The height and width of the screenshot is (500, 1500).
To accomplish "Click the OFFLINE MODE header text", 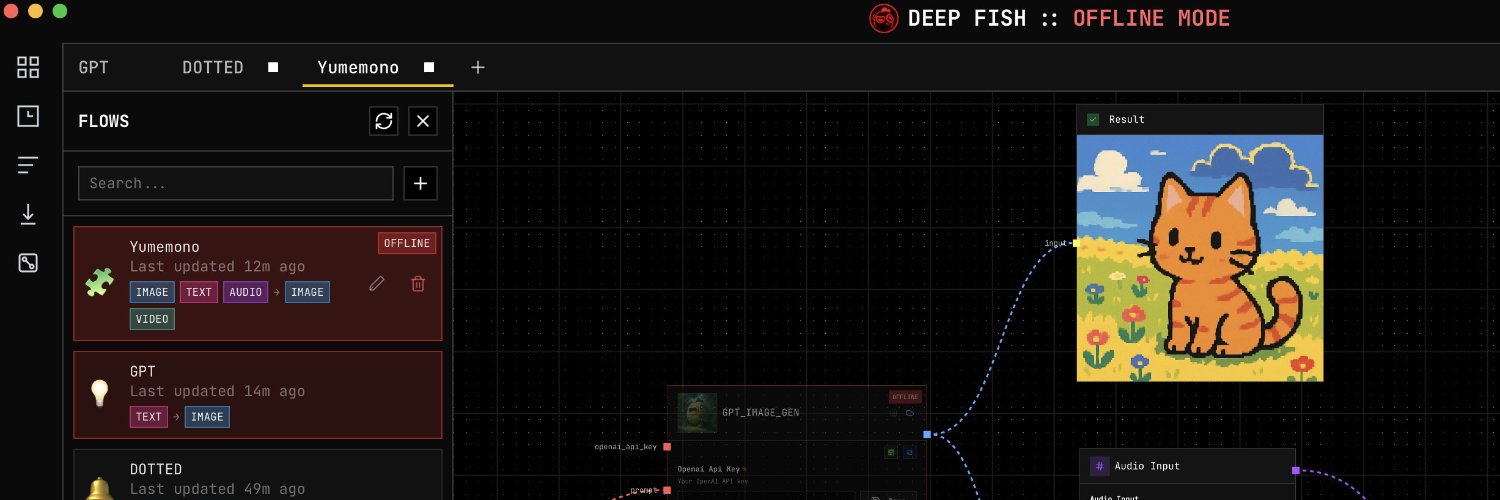I will [1152, 18].
